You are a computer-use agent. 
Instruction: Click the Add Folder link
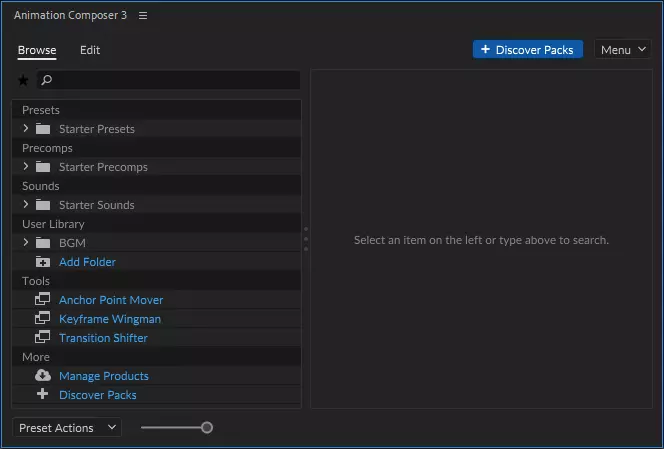[87, 262]
